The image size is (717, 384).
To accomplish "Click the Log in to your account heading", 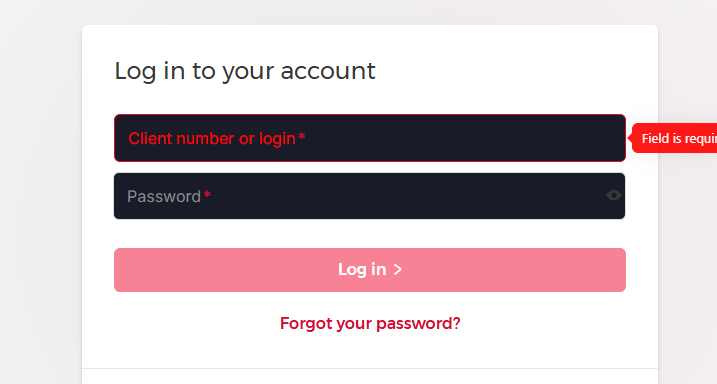I will pos(245,71).
